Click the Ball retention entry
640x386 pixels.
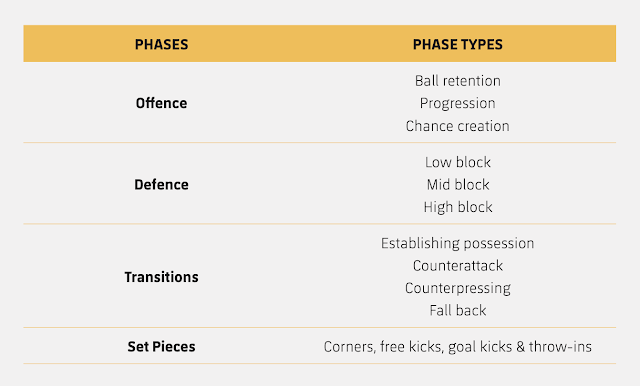(x=458, y=81)
